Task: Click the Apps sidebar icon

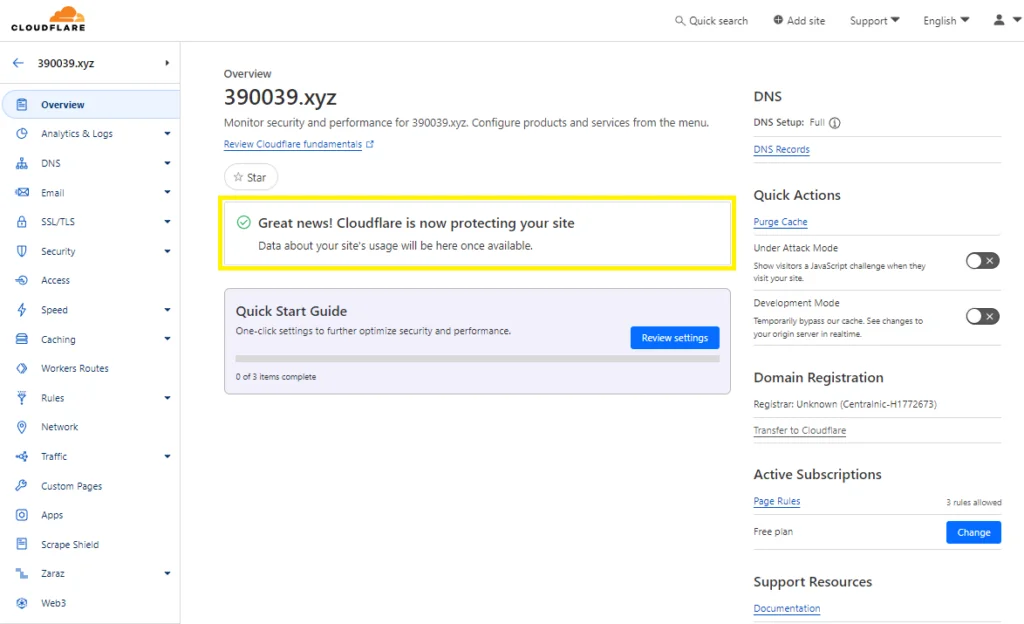Action: [22, 515]
